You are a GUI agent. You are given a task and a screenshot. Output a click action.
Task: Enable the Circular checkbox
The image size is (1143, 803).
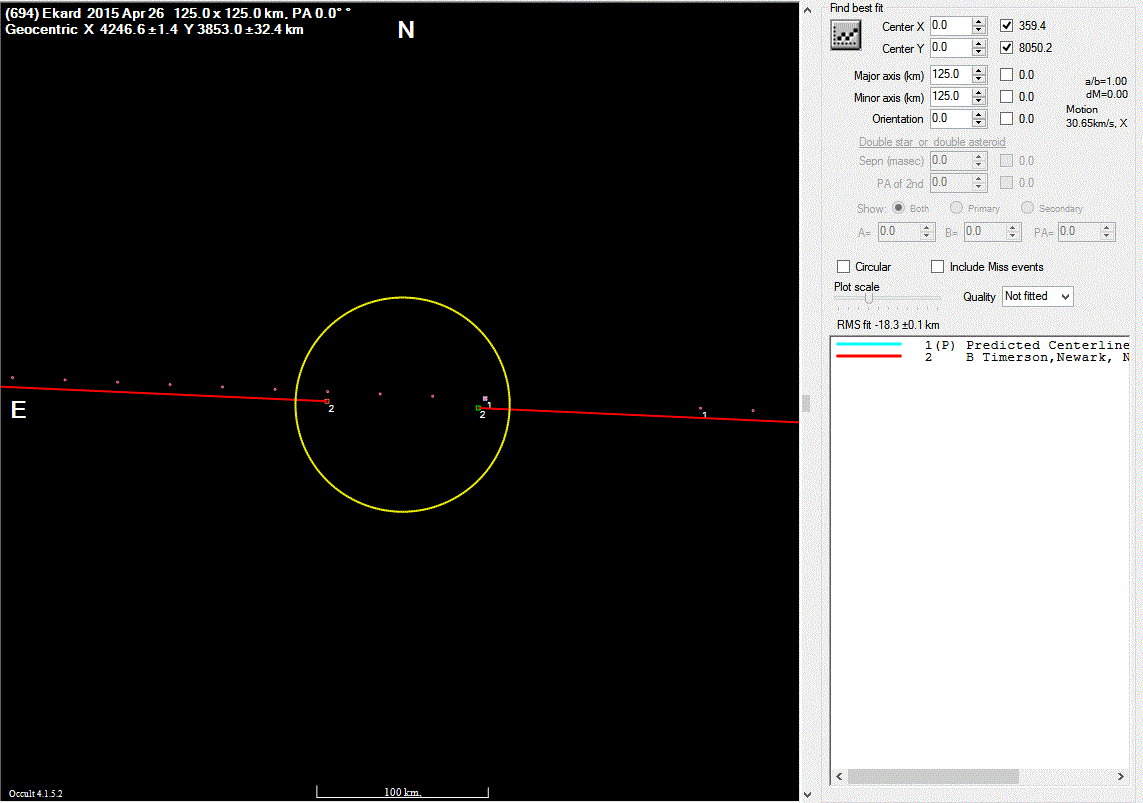844,267
